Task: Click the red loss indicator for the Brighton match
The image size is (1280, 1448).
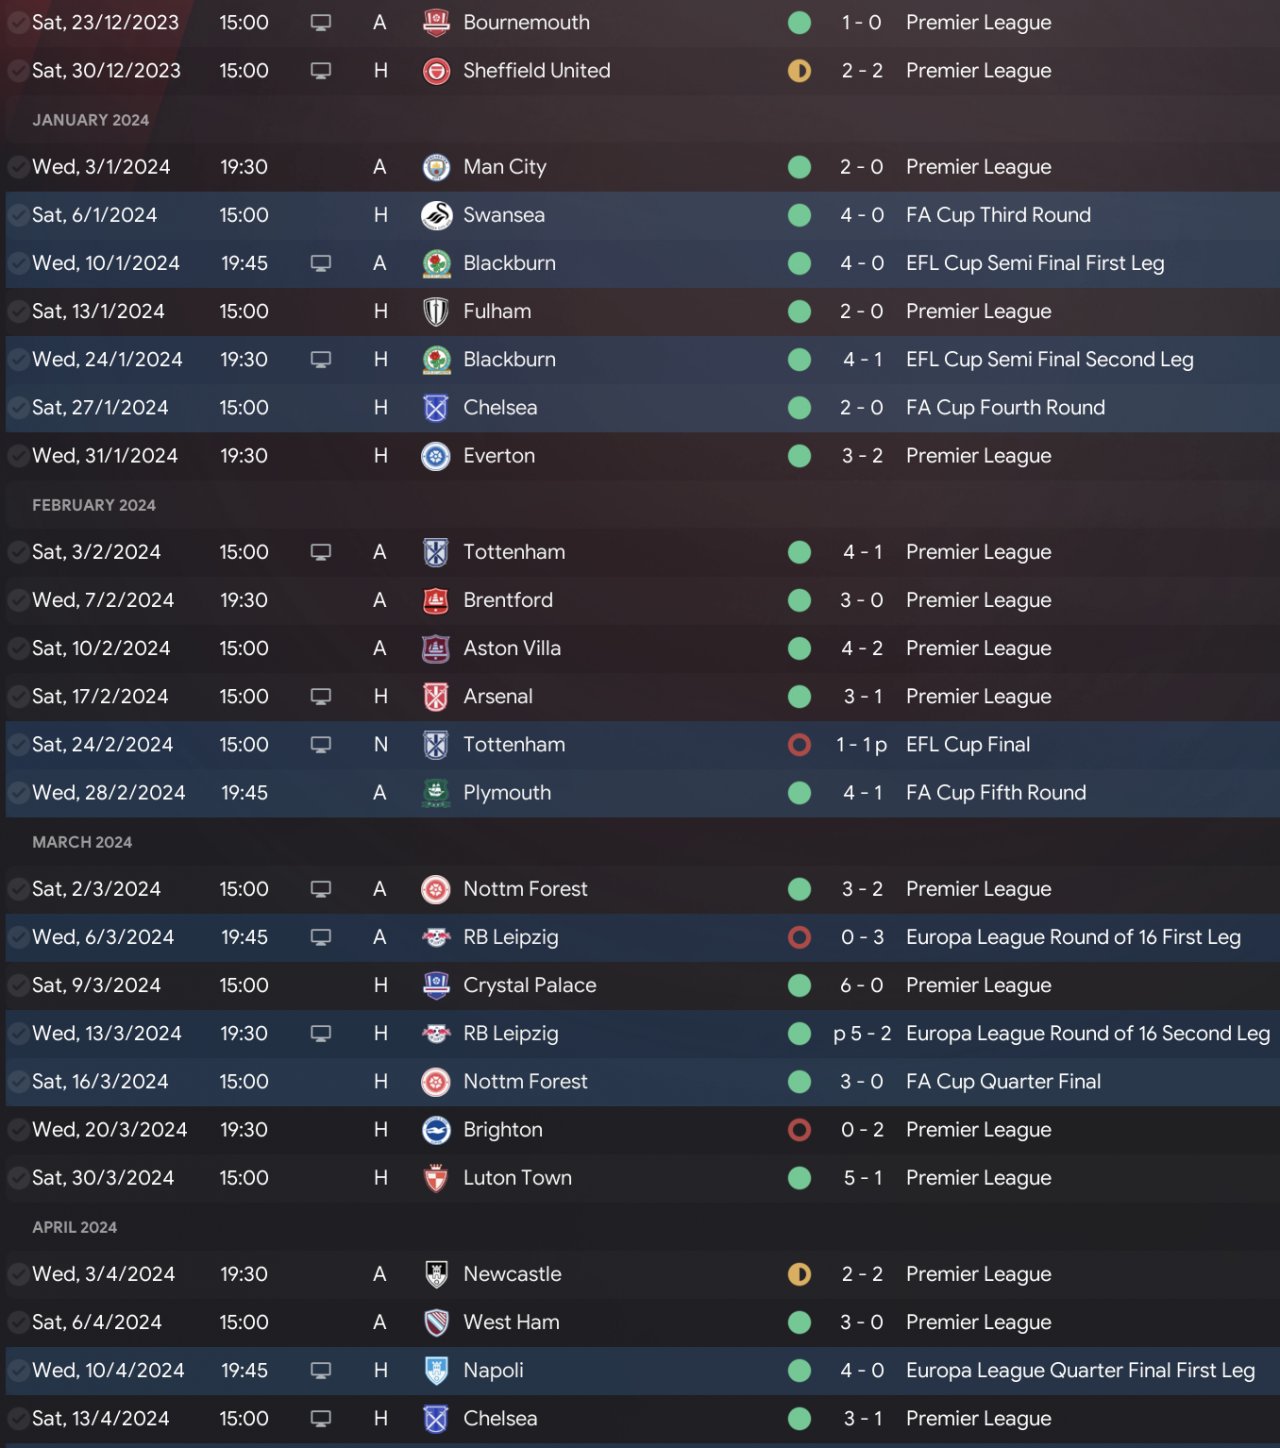Action: [799, 1130]
